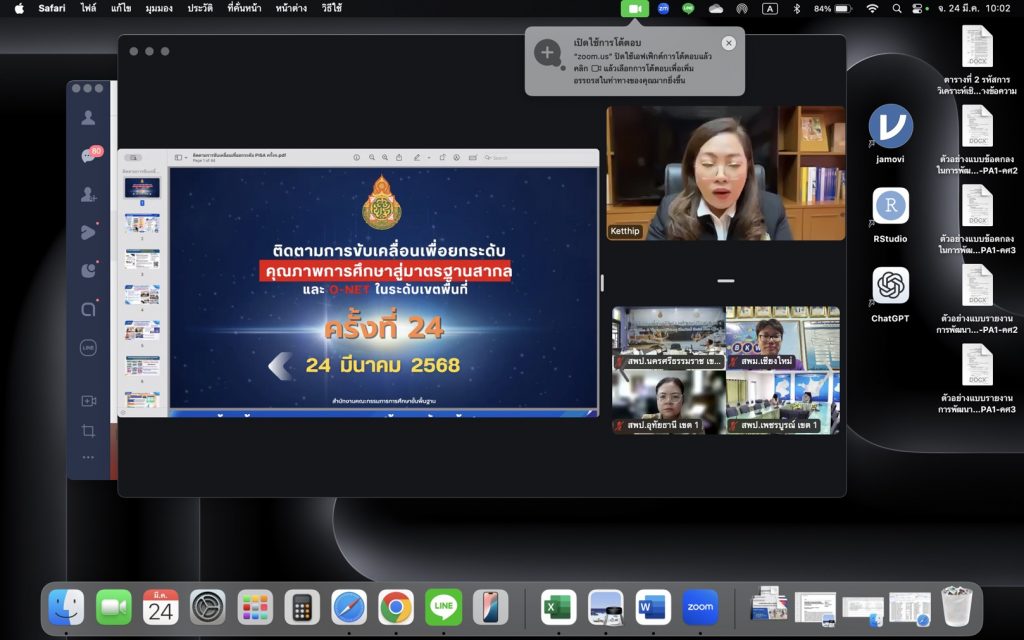Open Google Chrome from the Dock

pyautogui.click(x=396, y=607)
